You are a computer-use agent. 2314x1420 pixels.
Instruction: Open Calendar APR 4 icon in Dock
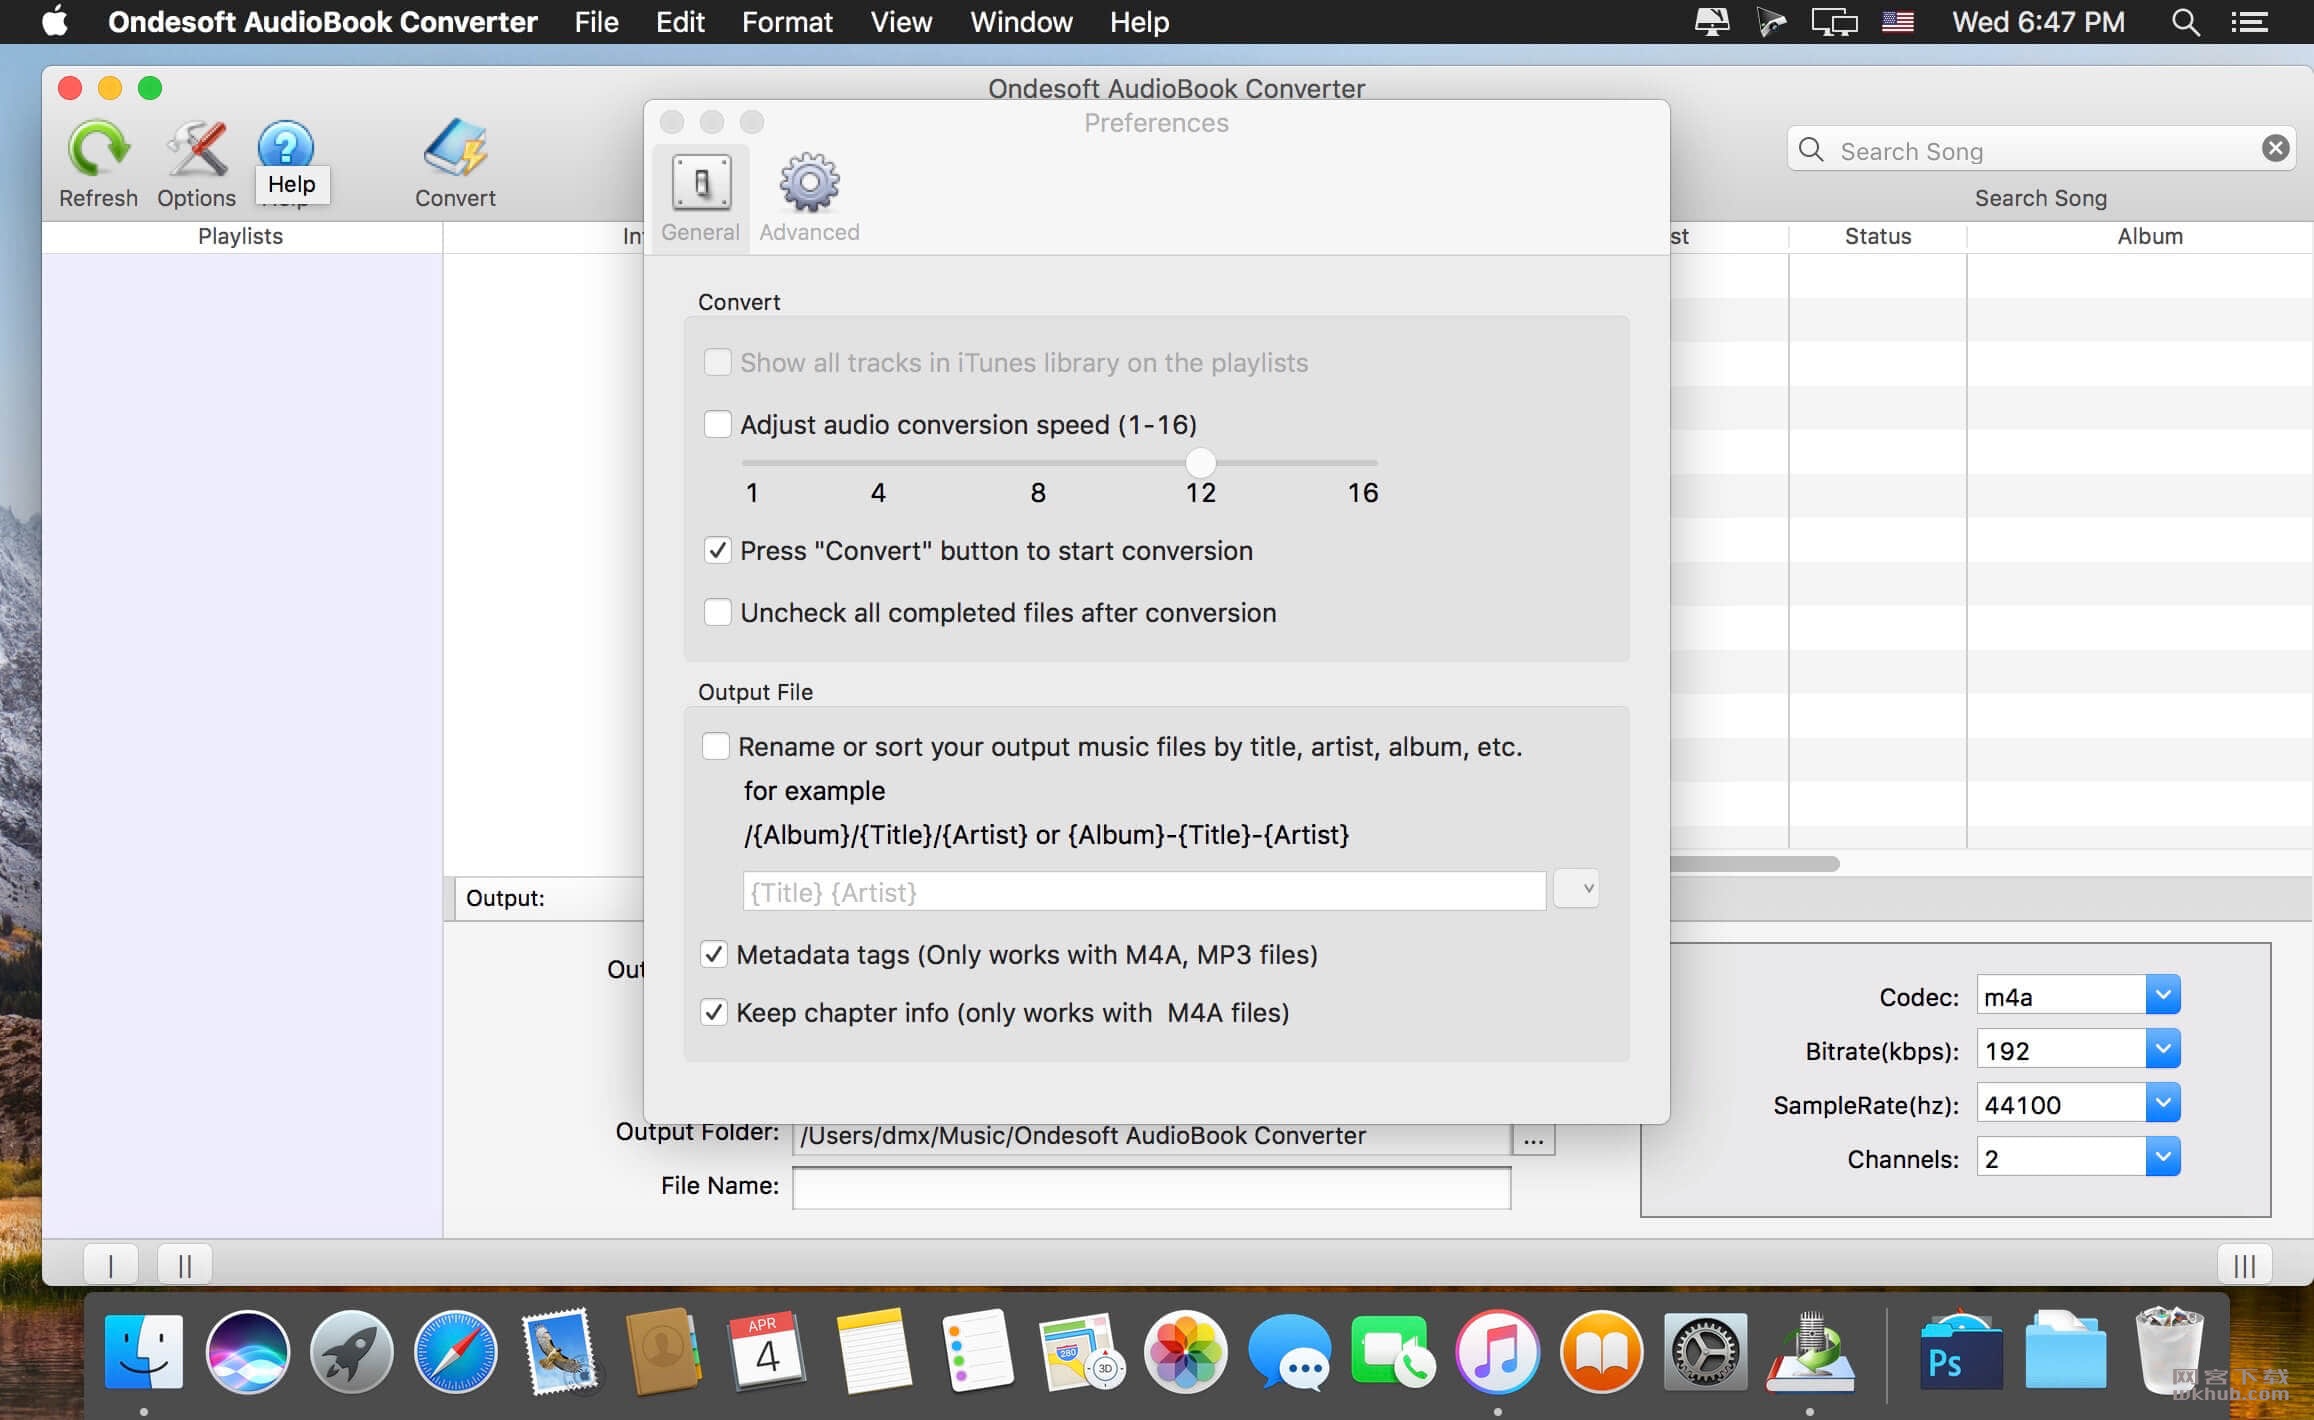click(x=767, y=1352)
